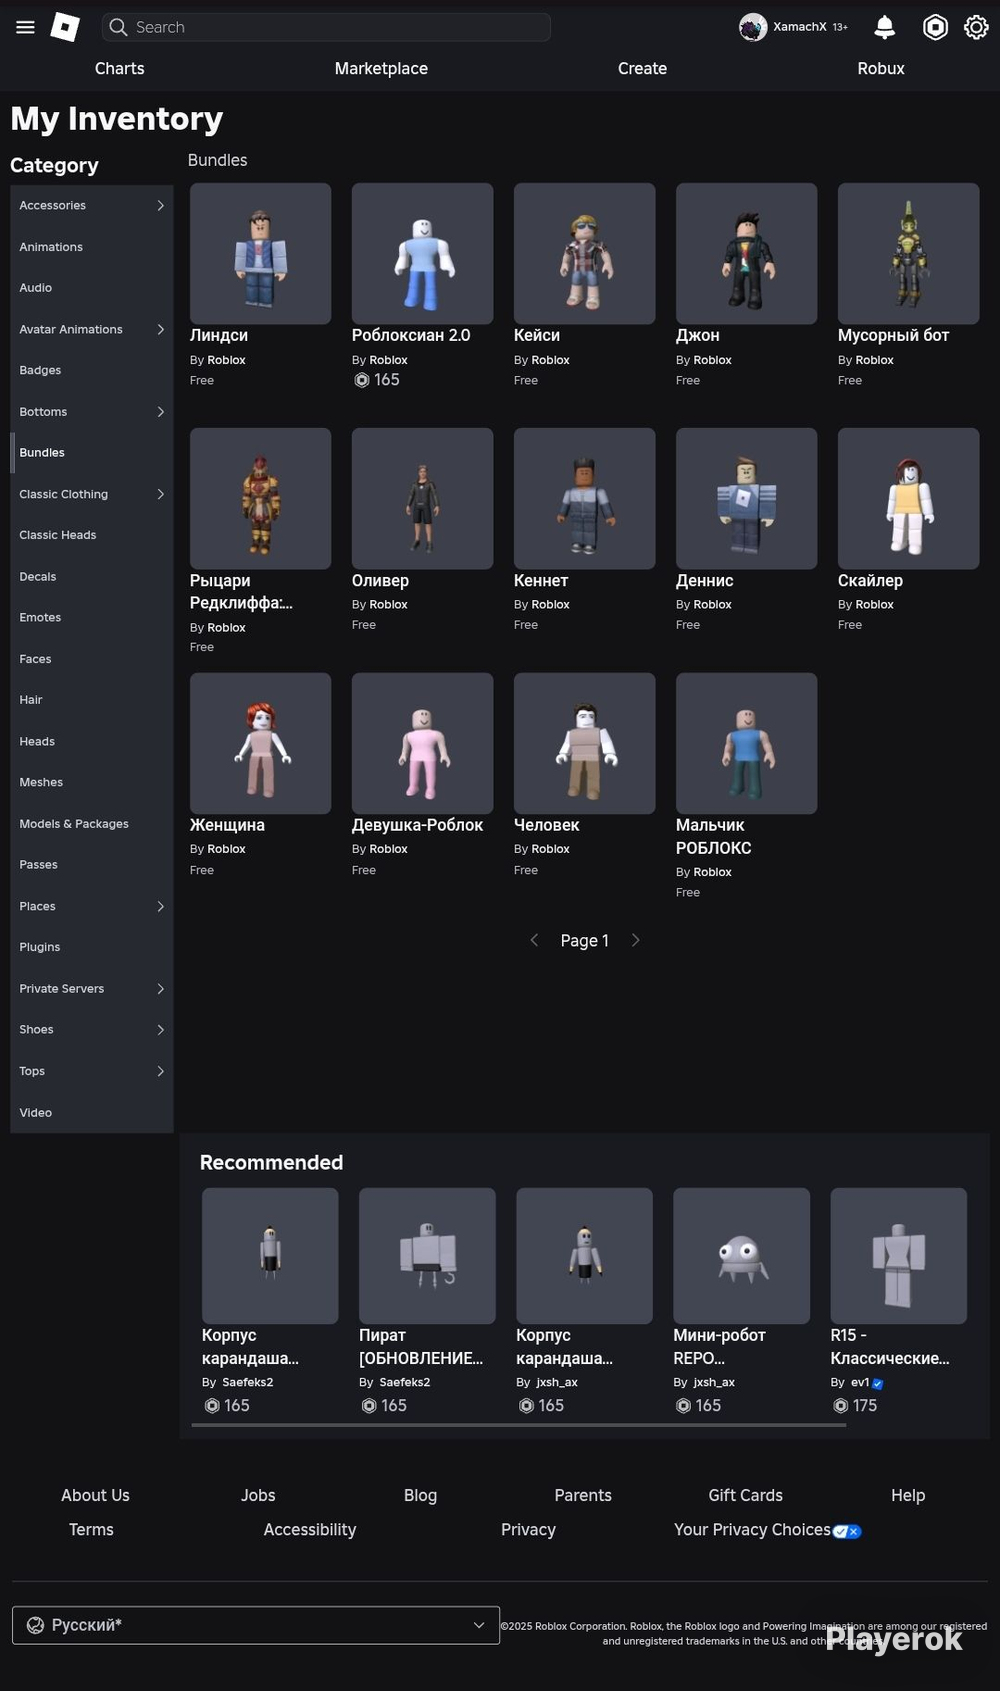Open the settings gear icon
1000x1691 pixels.
click(x=976, y=27)
